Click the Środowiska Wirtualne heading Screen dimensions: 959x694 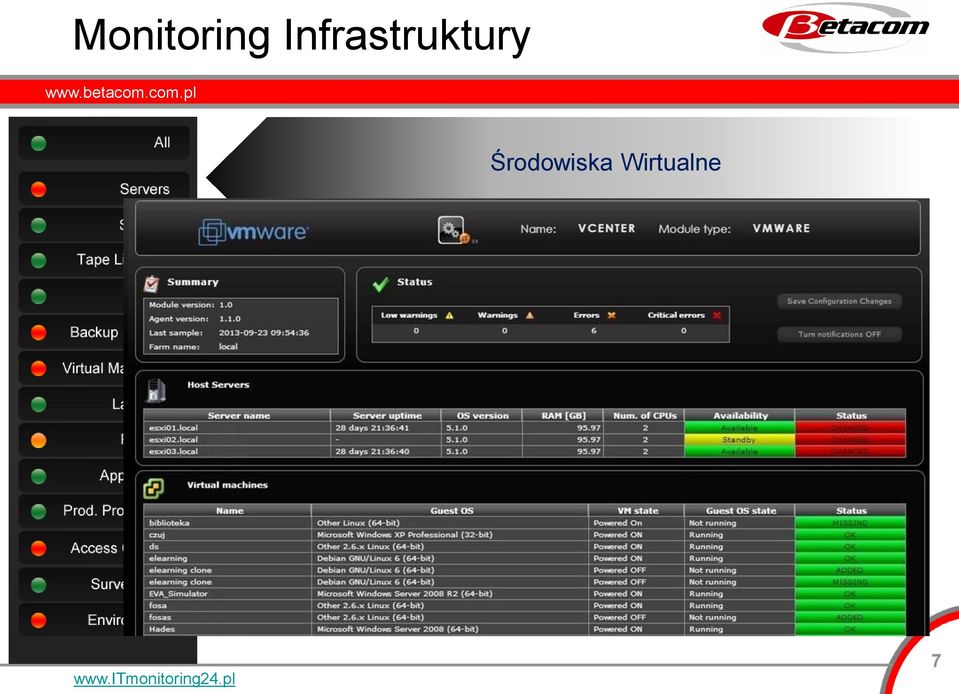605,162
